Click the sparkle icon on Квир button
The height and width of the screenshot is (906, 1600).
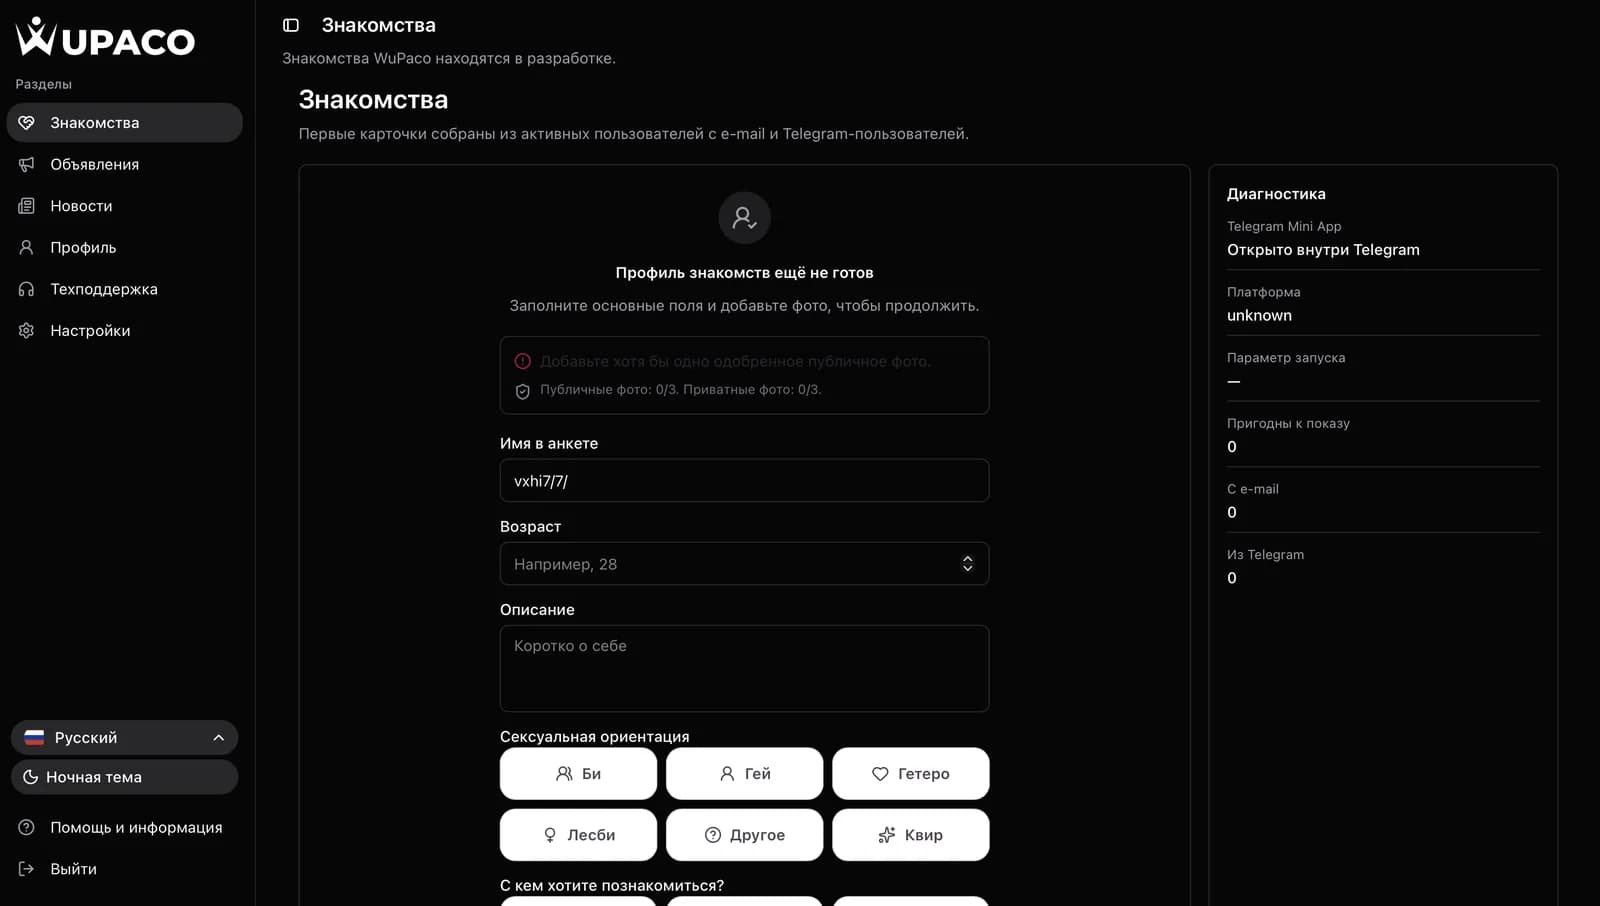click(887, 835)
